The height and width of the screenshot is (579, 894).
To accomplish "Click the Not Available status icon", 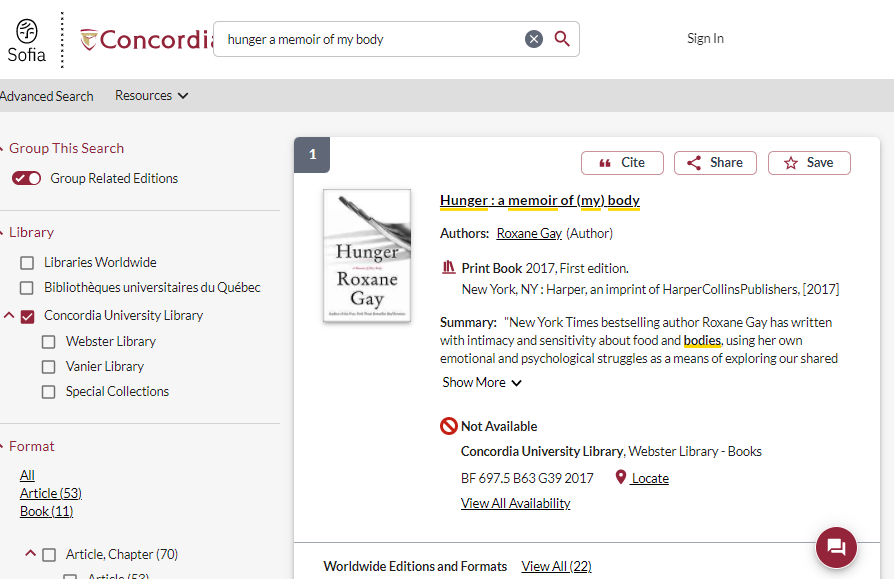I will [x=449, y=426].
